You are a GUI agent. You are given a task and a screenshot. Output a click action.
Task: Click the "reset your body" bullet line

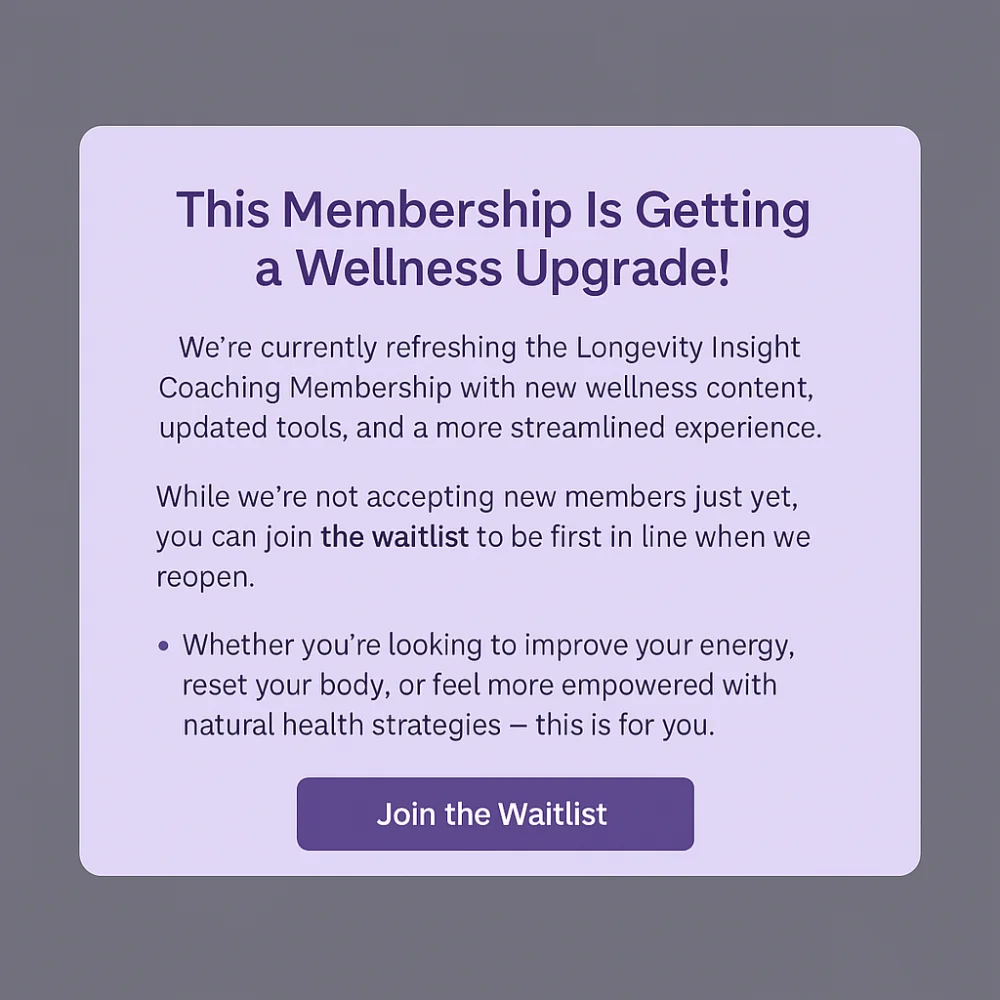[480, 685]
